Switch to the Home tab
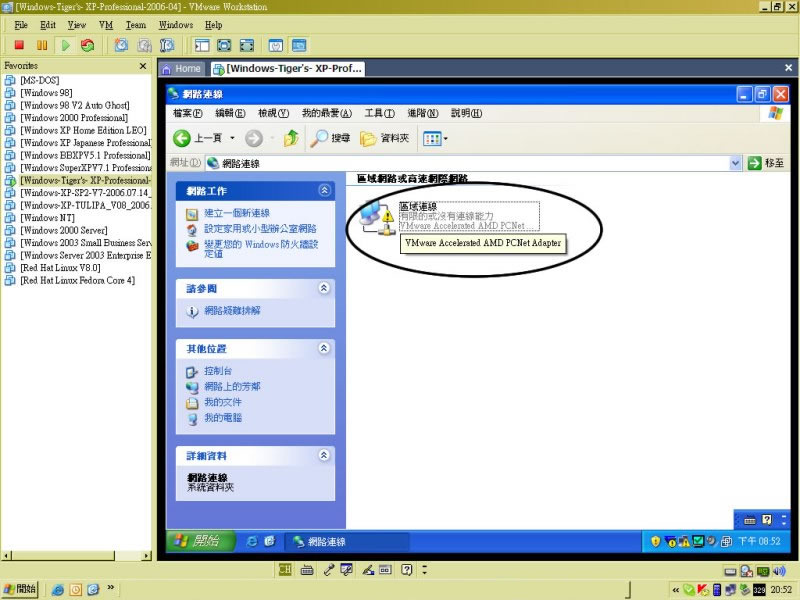This screenshot has height=600, width=800. [182, 68]
